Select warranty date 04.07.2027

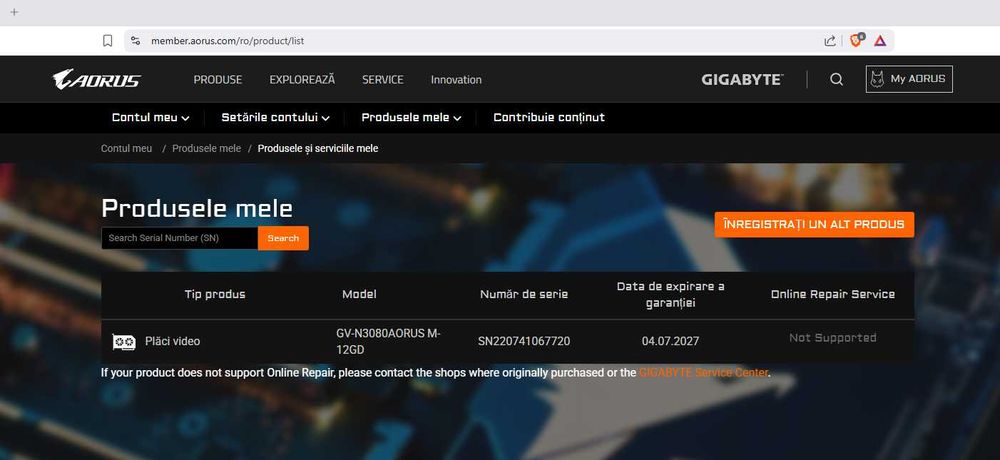click(x=670, y=342)
